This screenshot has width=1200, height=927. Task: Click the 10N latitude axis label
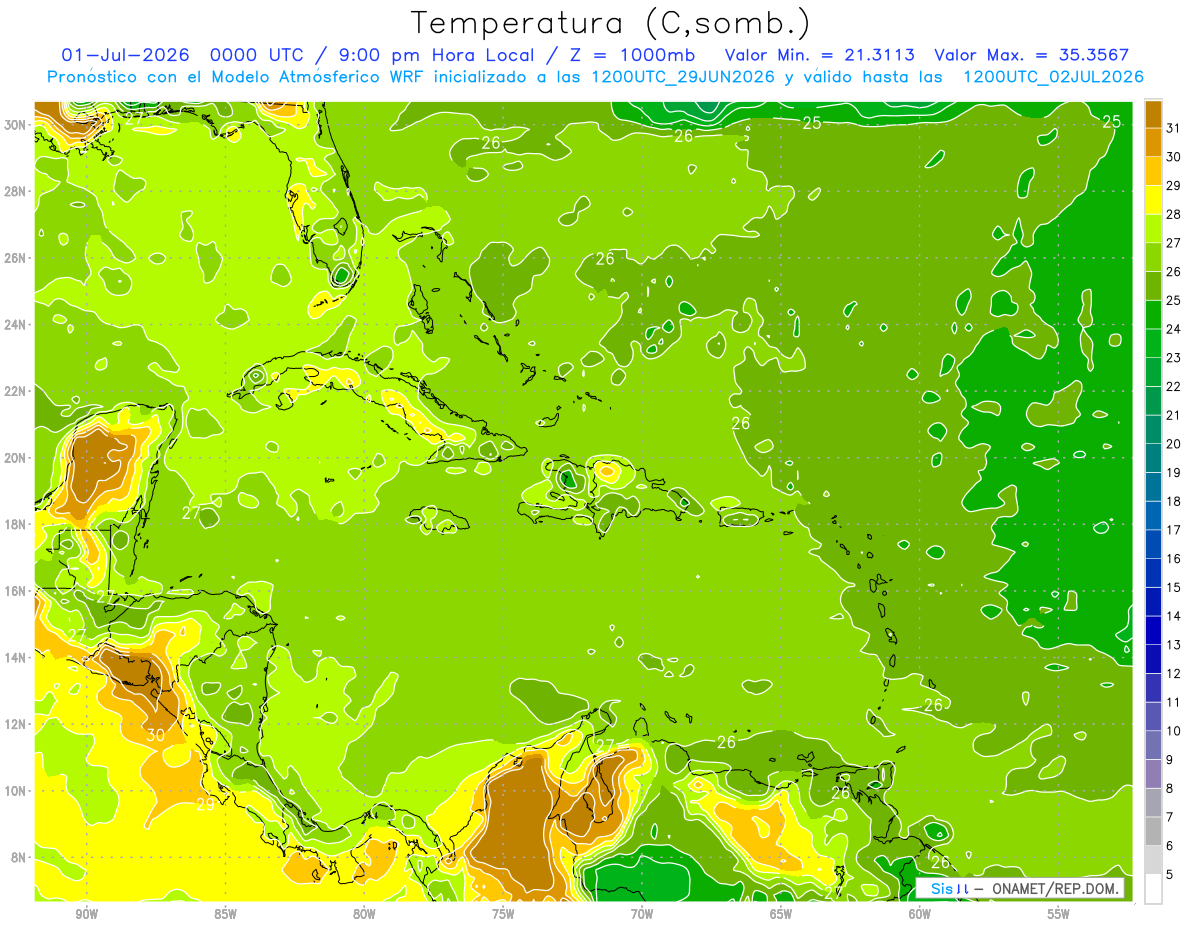(x=16, y=791)
